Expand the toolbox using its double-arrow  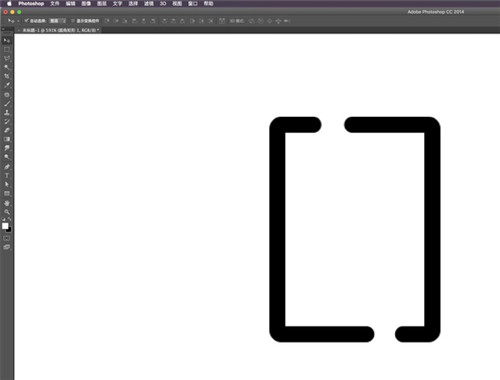click(x=3, y=29)
